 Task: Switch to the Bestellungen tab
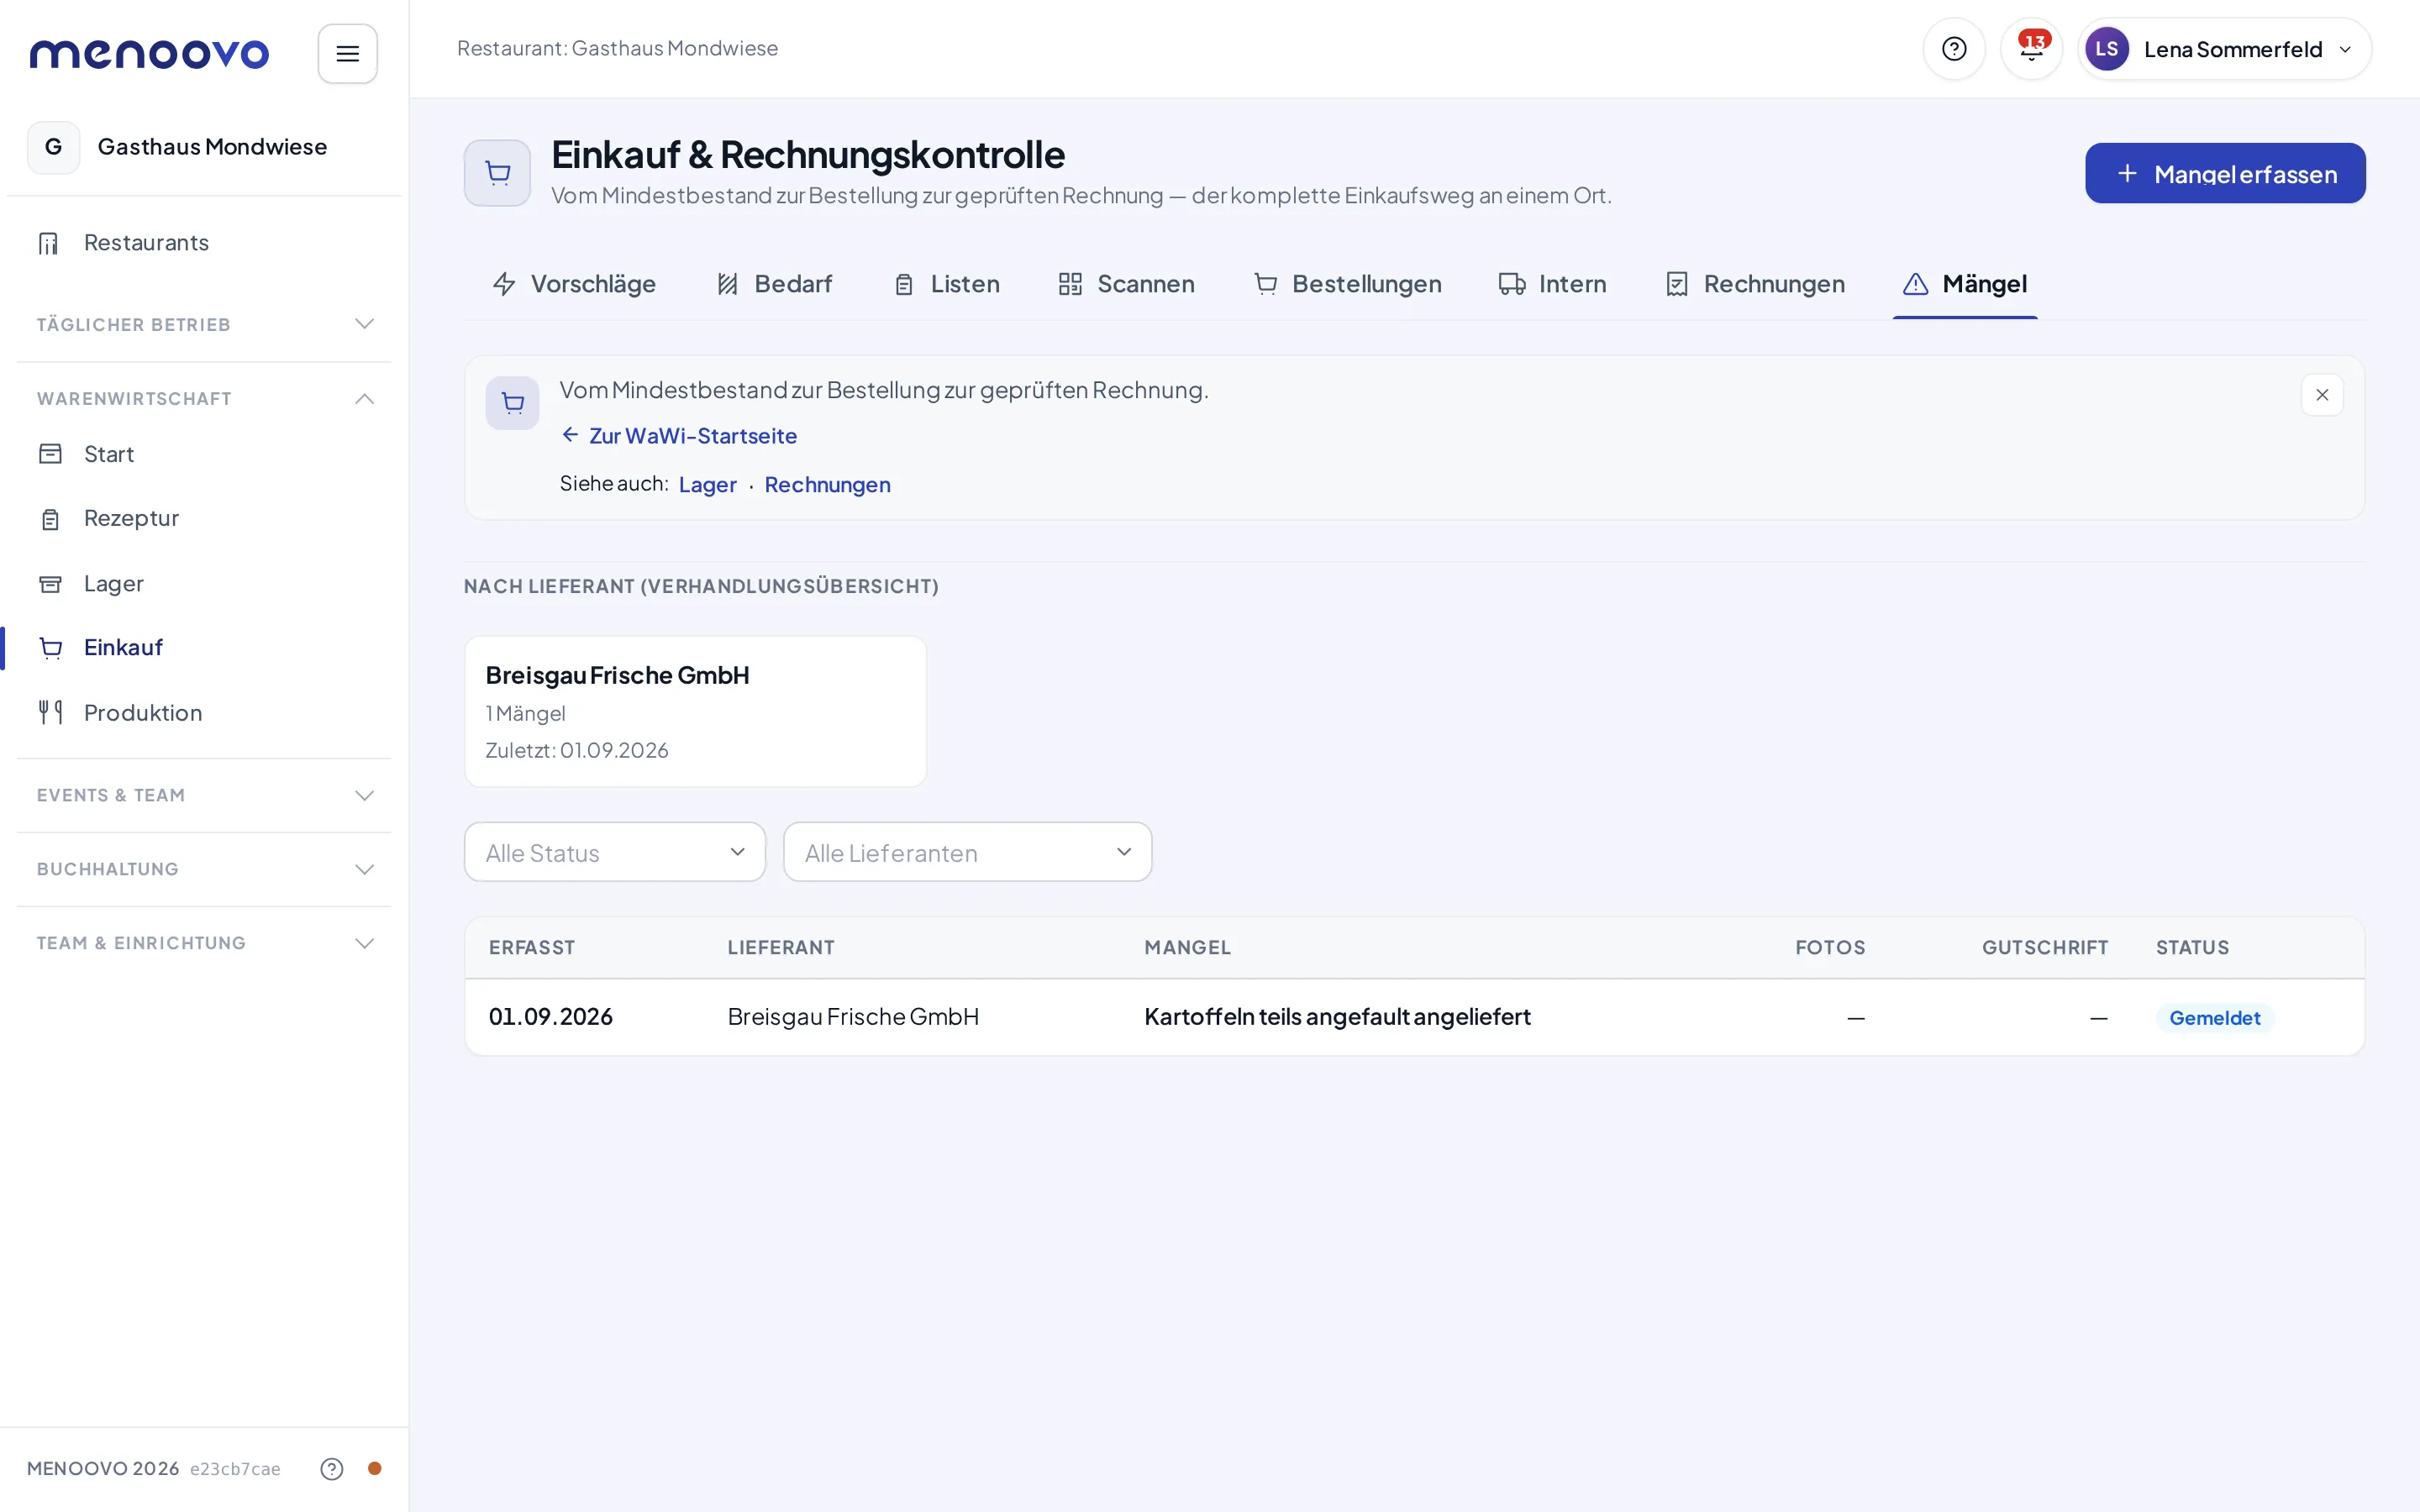pyautogui.click(x=1347, y=284)
